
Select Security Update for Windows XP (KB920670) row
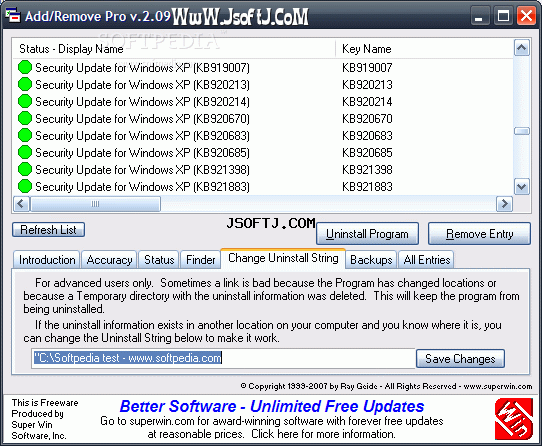click(x=263, y=118)
